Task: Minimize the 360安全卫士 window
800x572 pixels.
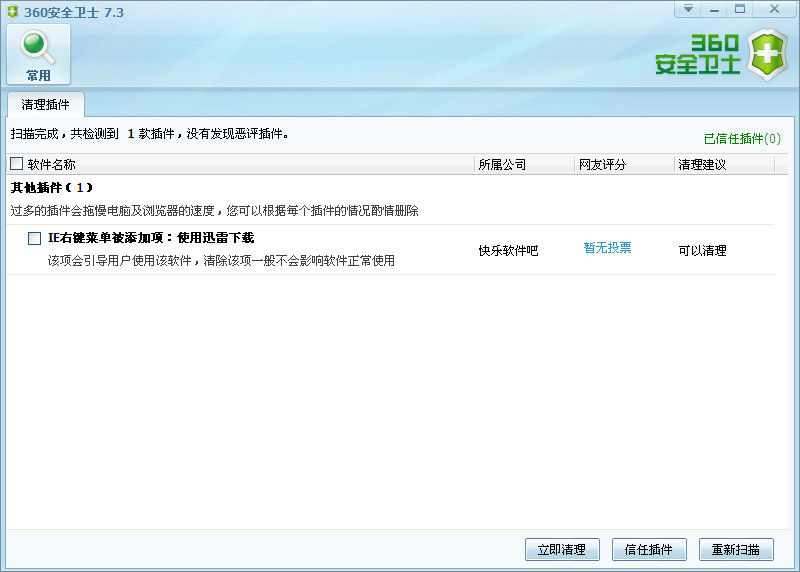Action: click(714, 9)
